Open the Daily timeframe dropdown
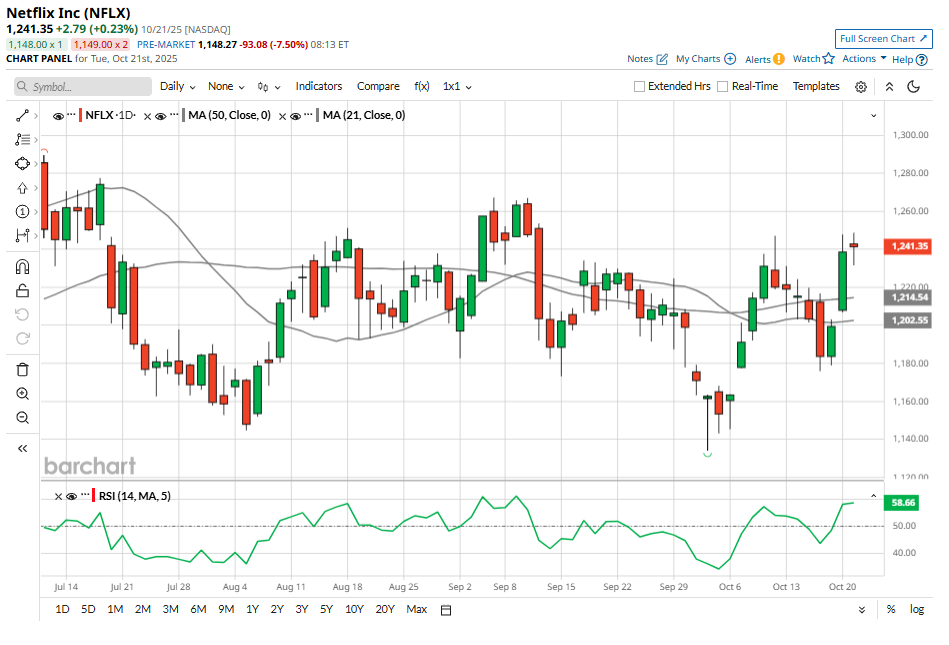Viewport: 949px width, 645px height. click(x=177, y=87)
